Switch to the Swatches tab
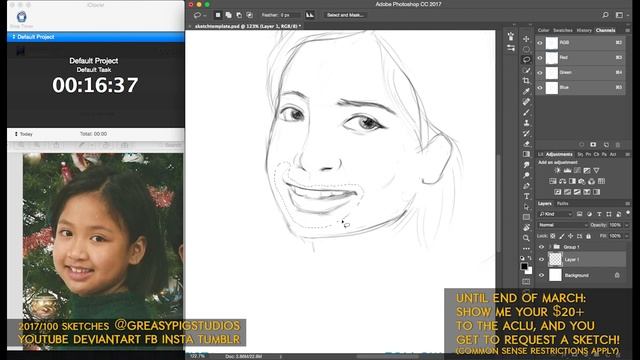Image resolution: width=640 pixels, height=360 pixels. [x=562, y=30]
